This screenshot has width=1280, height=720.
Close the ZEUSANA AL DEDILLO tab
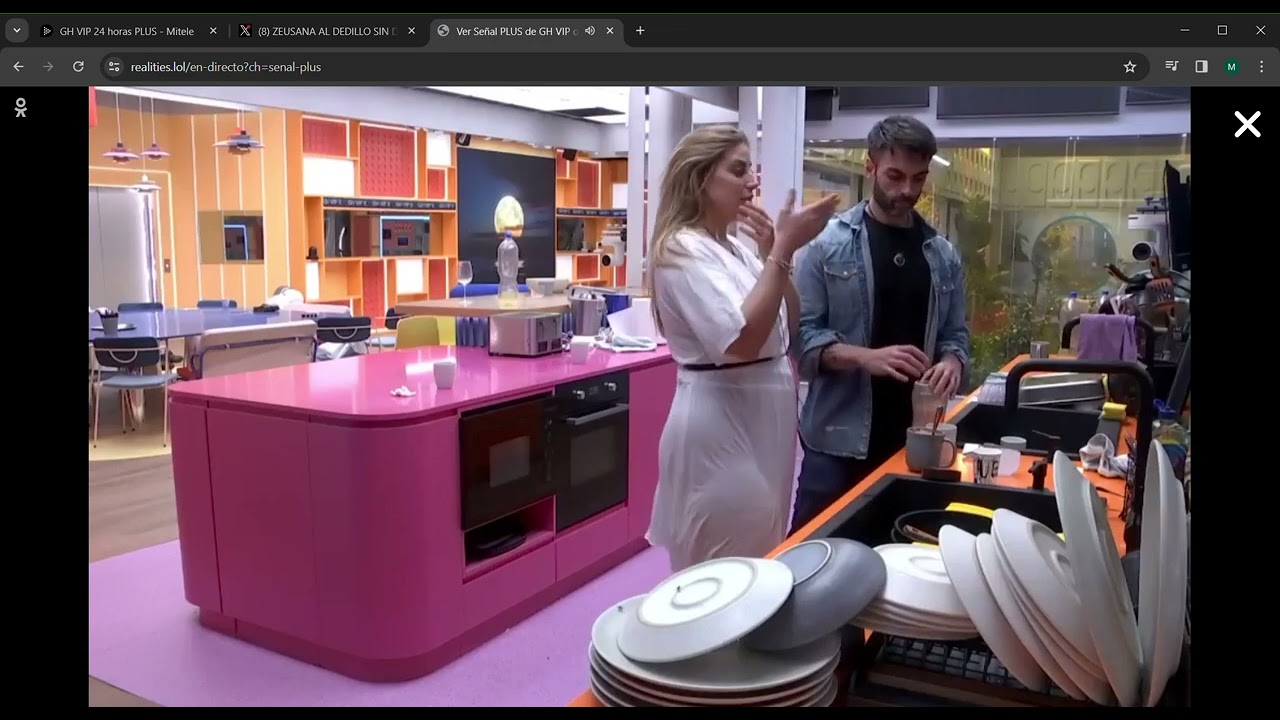(x=411, y=31)
